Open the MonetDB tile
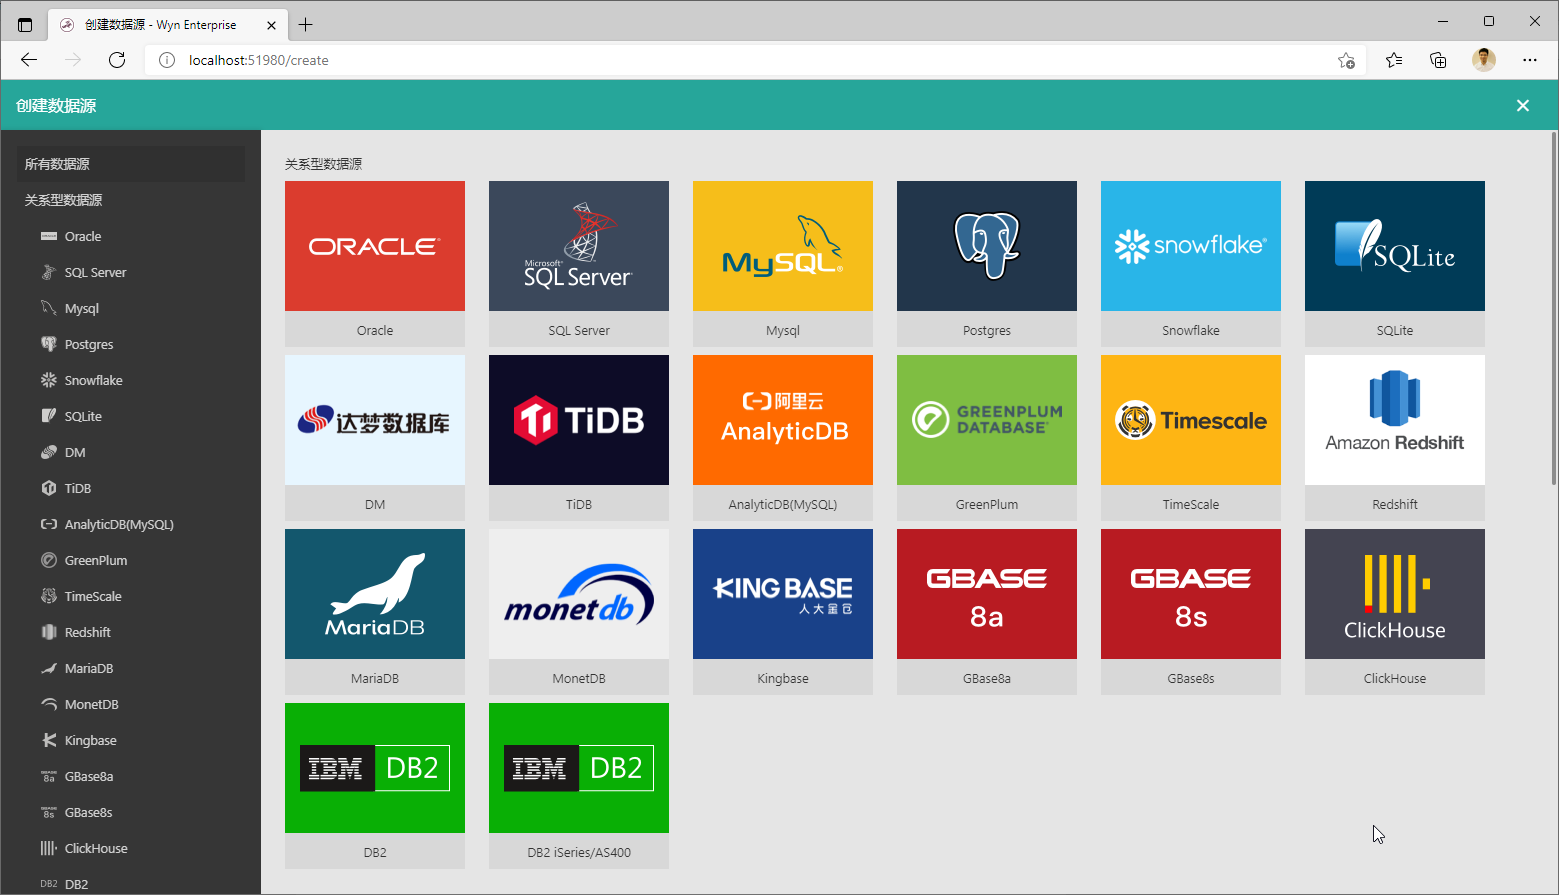 [x=579, y=611]
